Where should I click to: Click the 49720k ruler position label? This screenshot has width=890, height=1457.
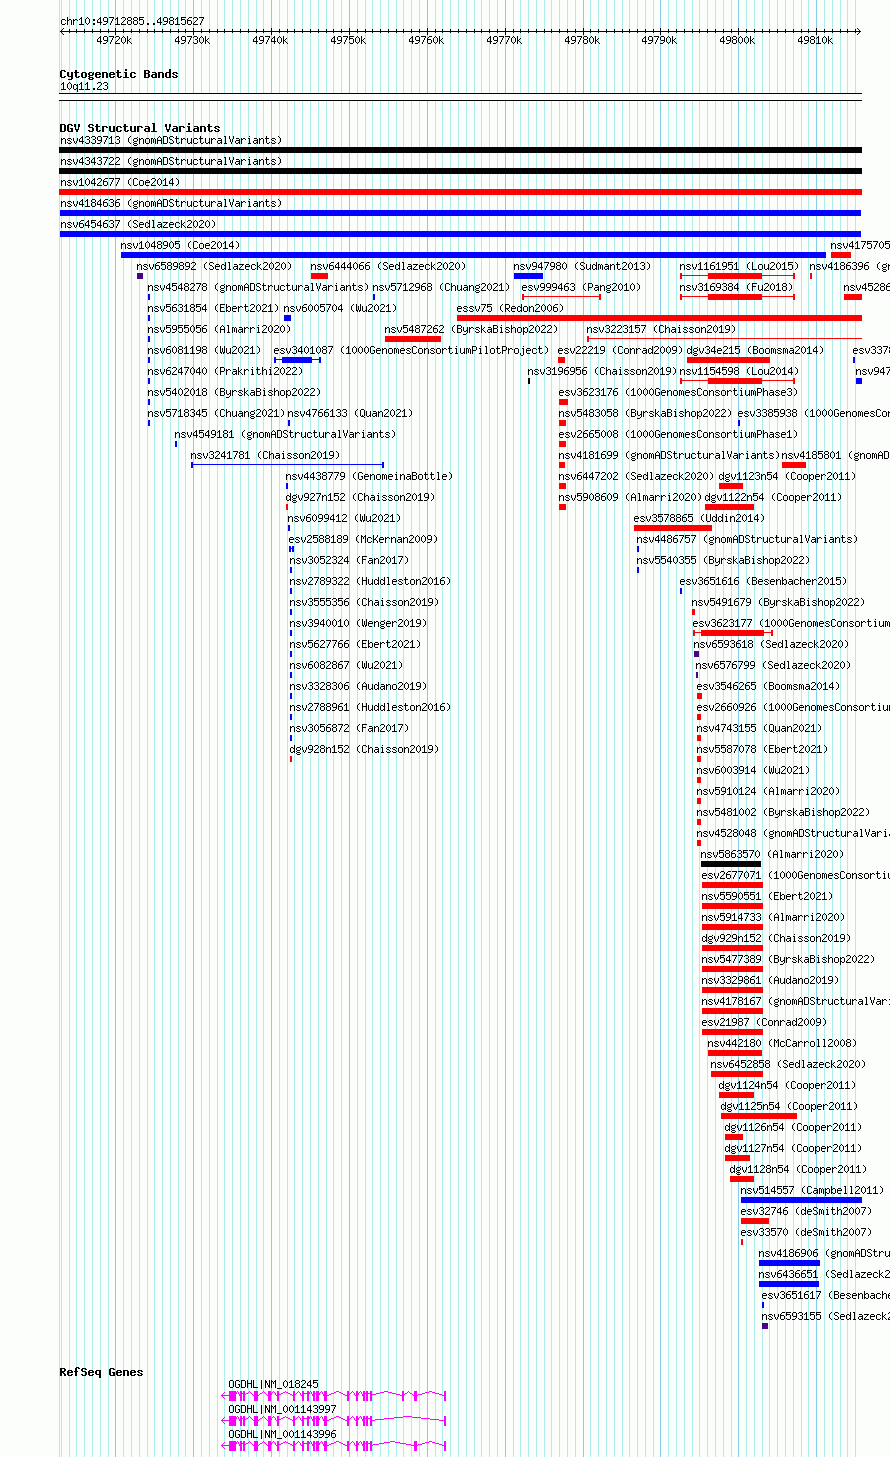point(115,40)
